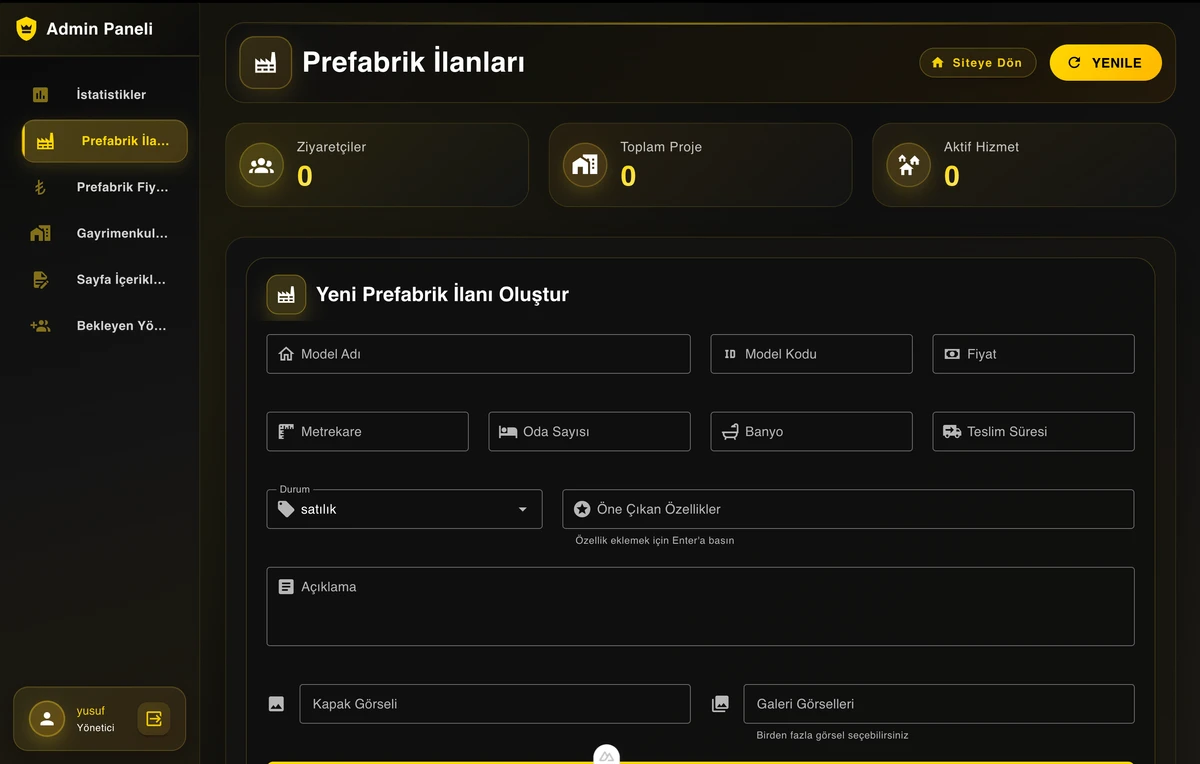Image resolution: width=1200 pixels, height=764 pixels.
Task: Click the Siteye Dön button
Action: pos(977,63)
